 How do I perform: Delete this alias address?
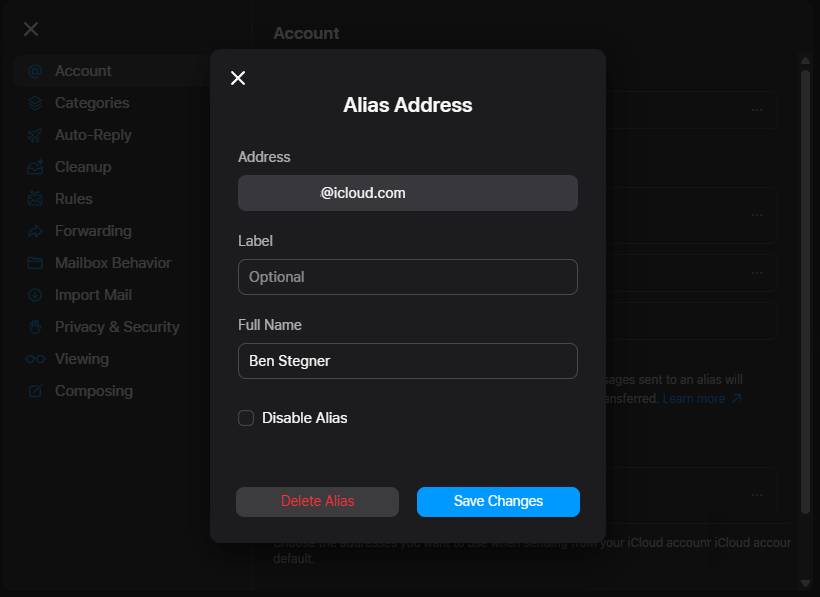317,501
